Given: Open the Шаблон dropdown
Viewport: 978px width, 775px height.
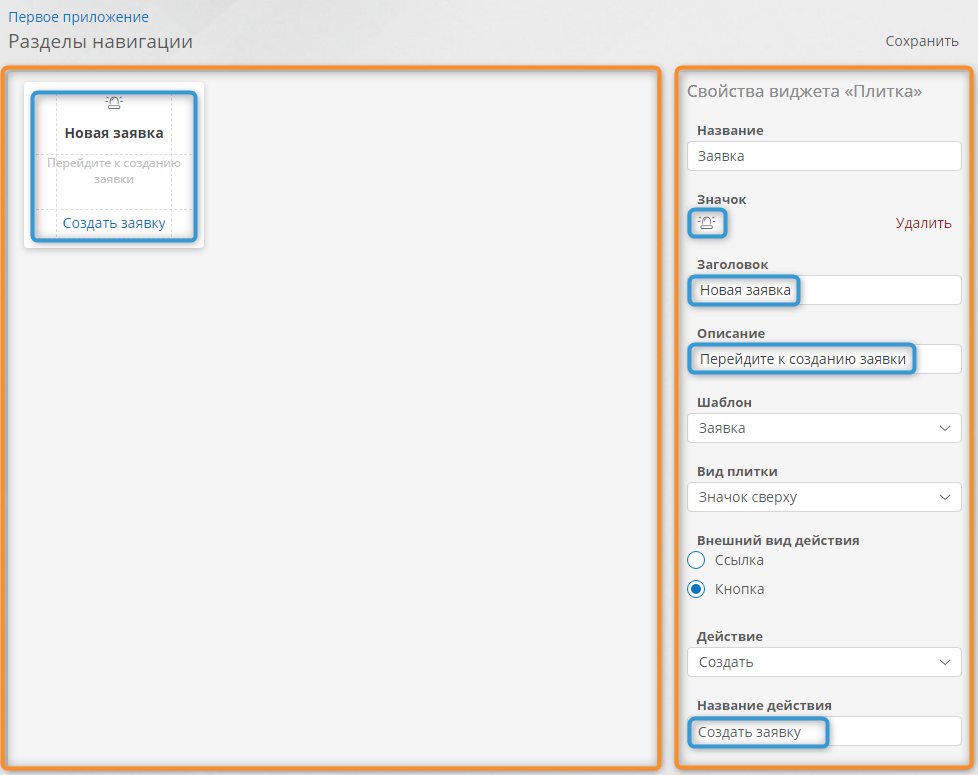Looking at the screenshot, I should (824, 428).
